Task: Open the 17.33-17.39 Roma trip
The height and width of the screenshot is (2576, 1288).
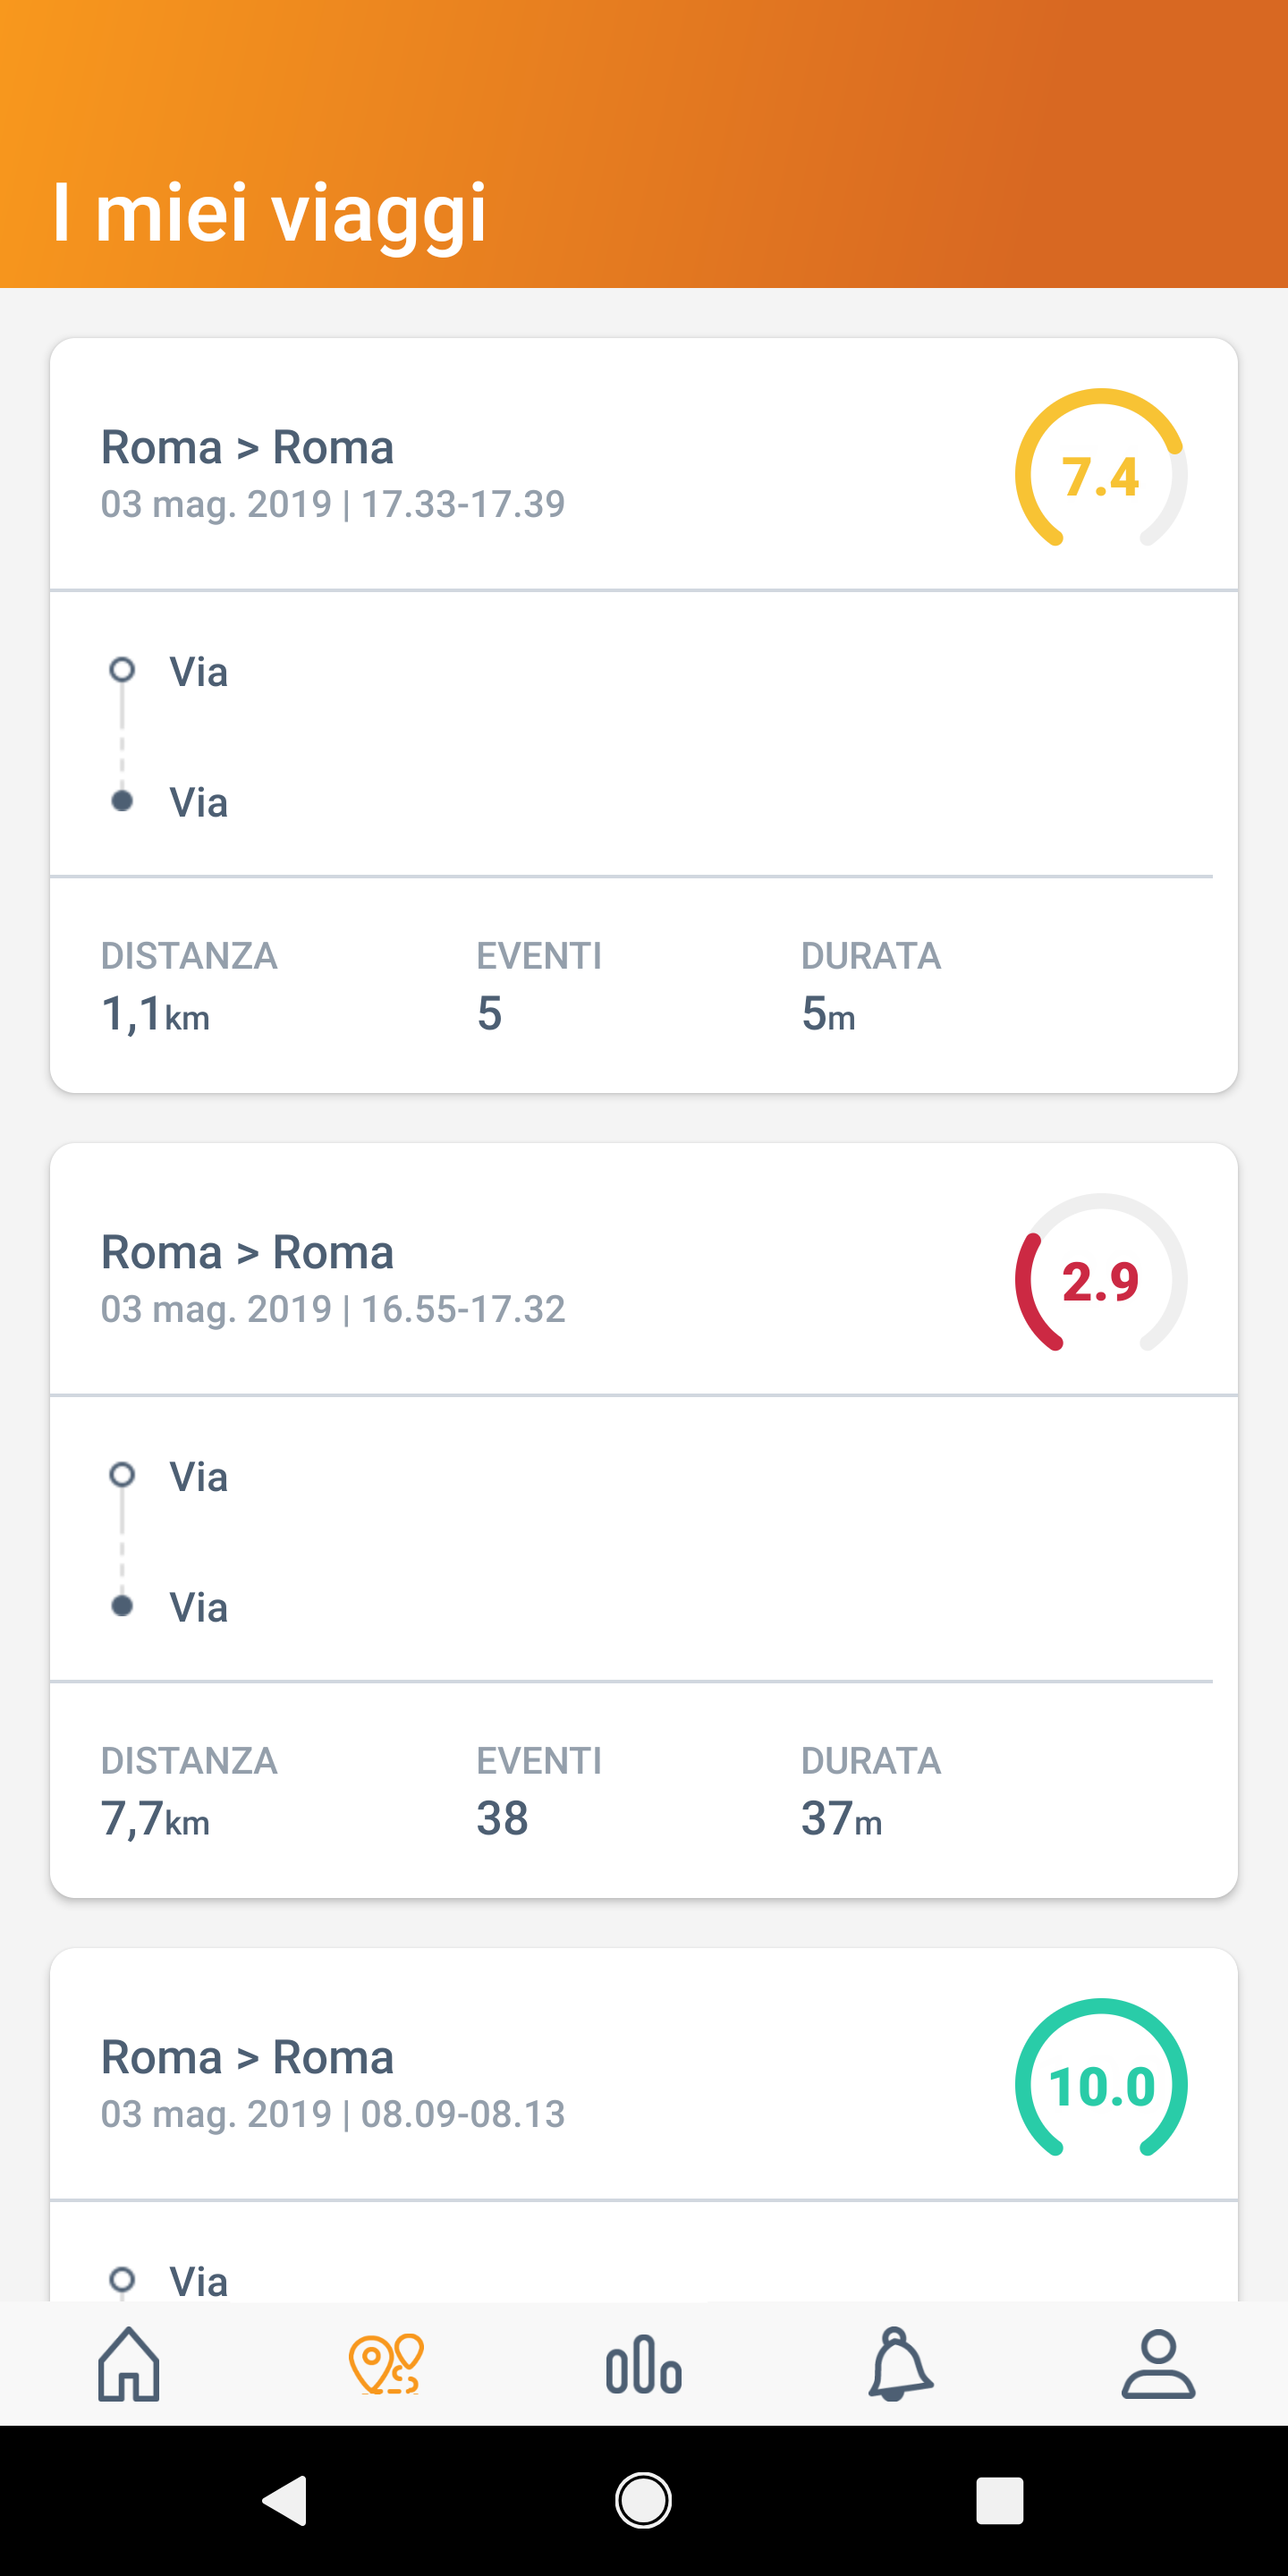Action: (x=332, y=472)
